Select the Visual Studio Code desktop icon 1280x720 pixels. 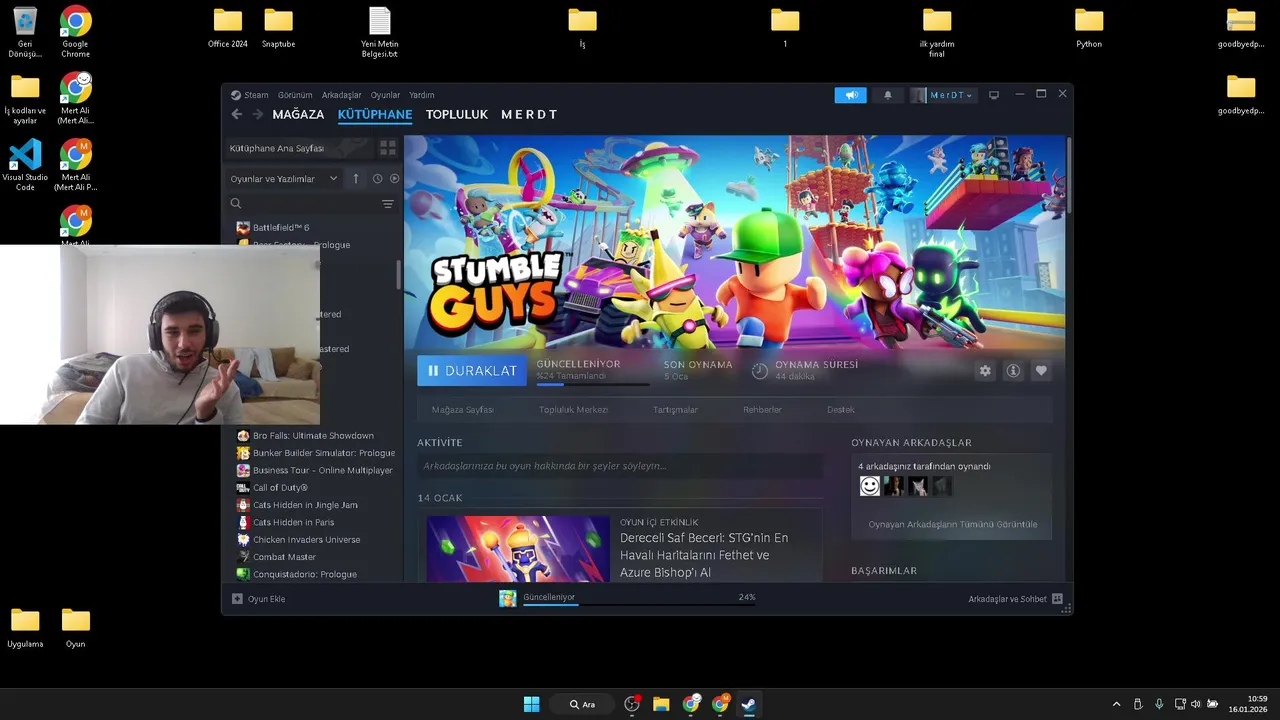25,165
